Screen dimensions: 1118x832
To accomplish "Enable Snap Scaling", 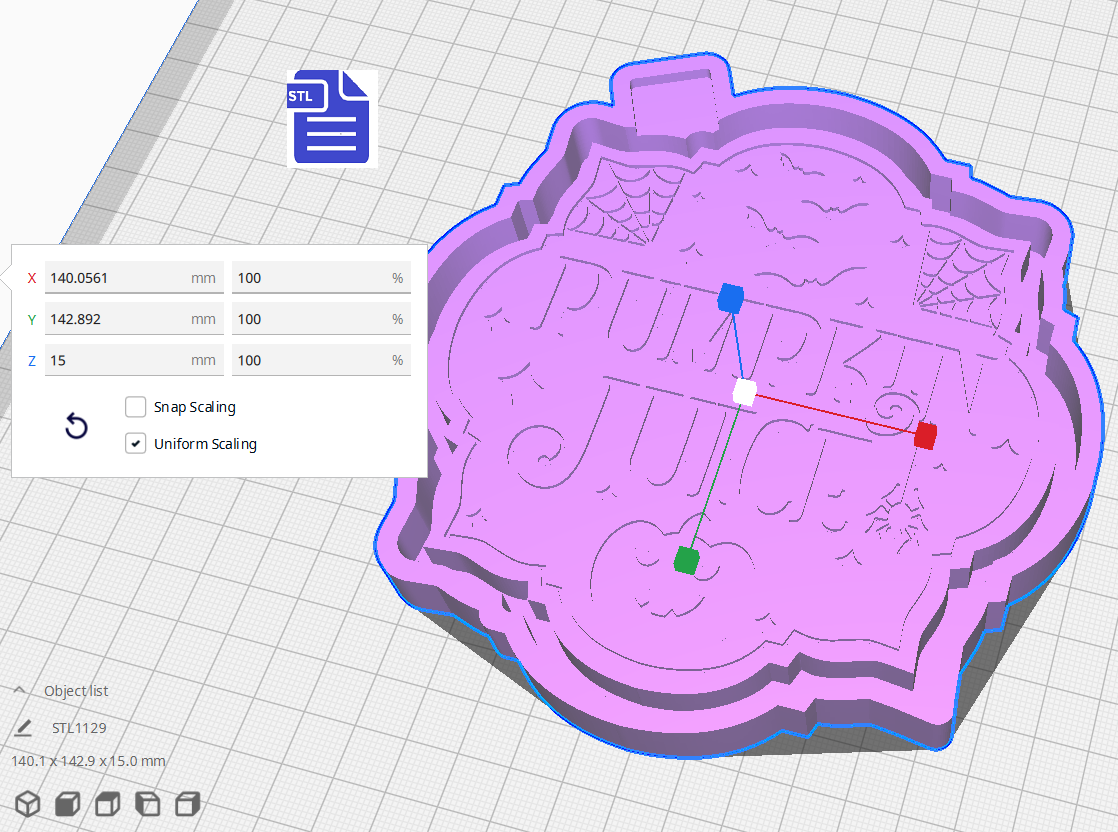I will point(136,407).
